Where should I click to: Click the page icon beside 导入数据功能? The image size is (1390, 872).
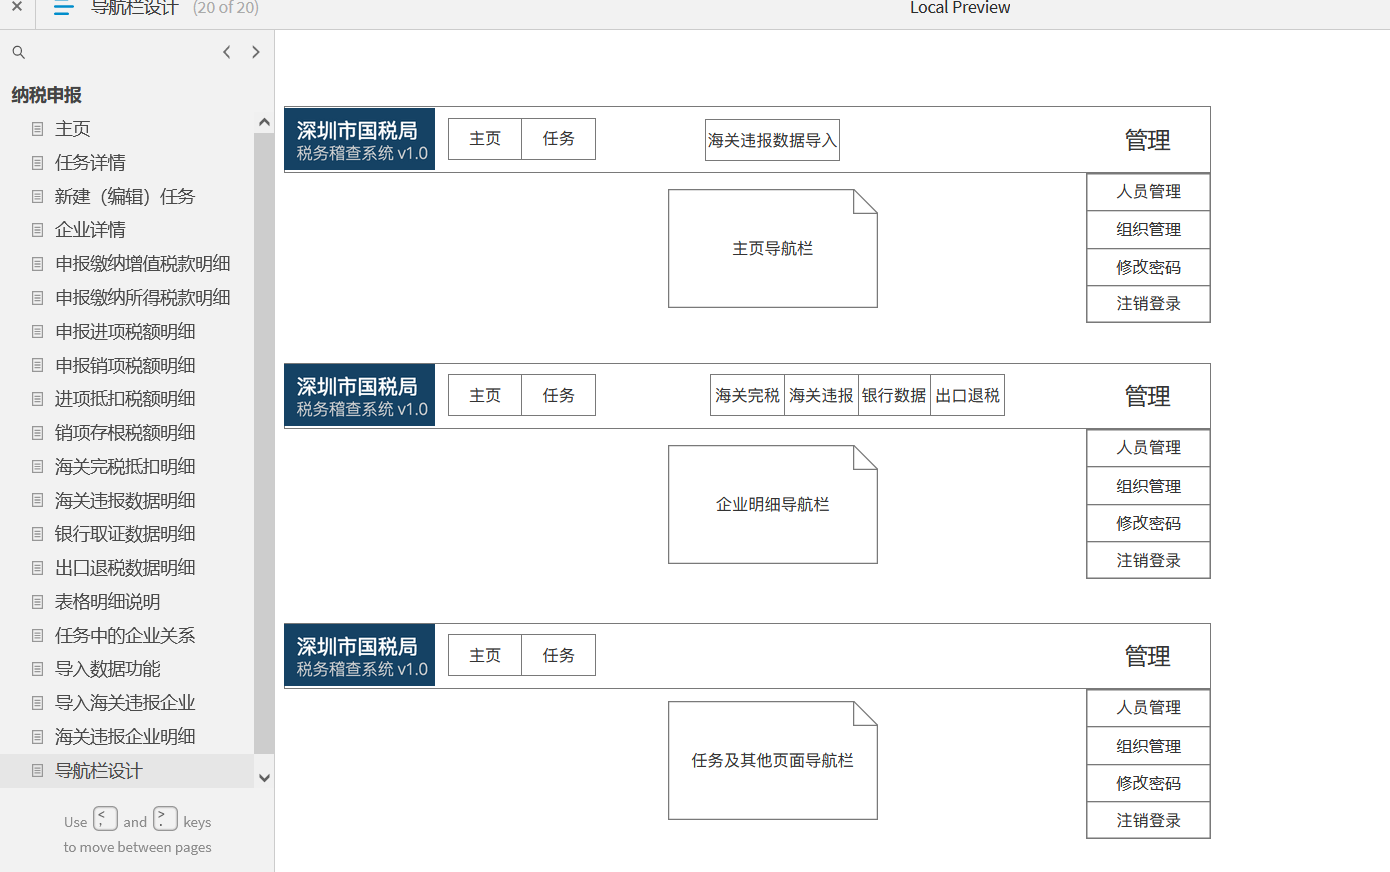(x=38, y=669)
